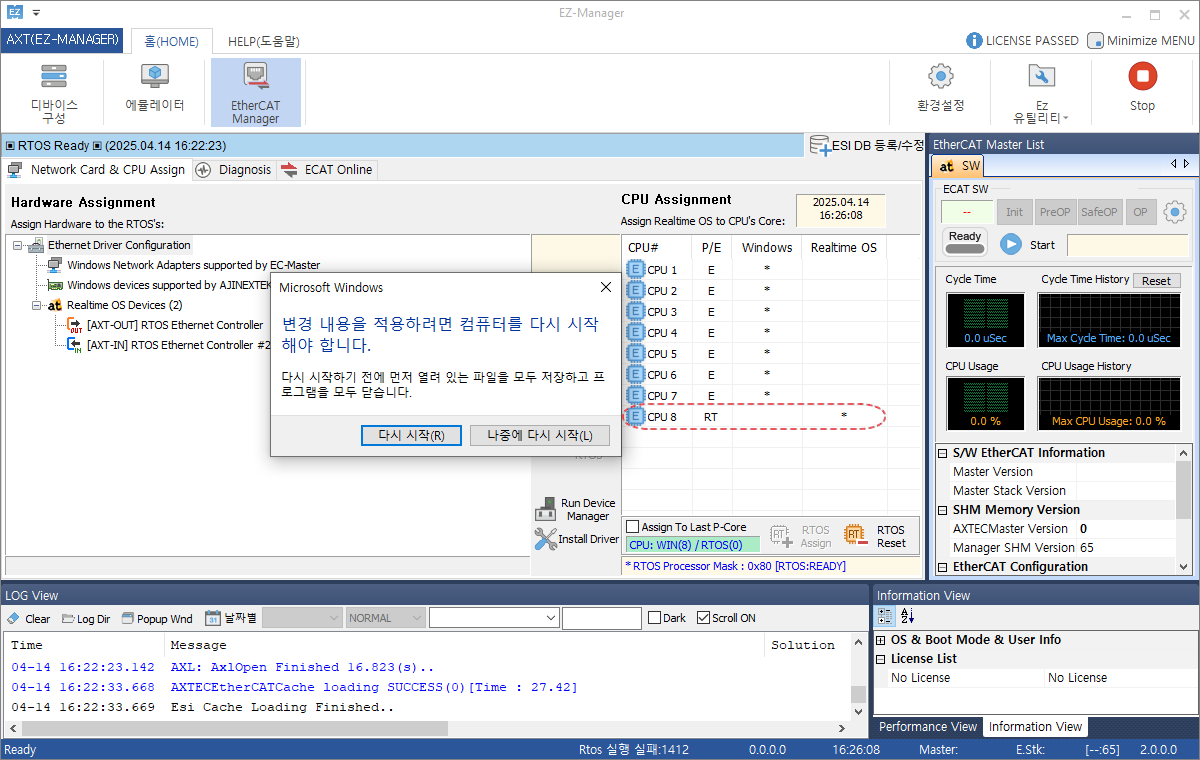
Task: Open the 홈(HOME) ribbon tab
Action: (x=171, y=42)
